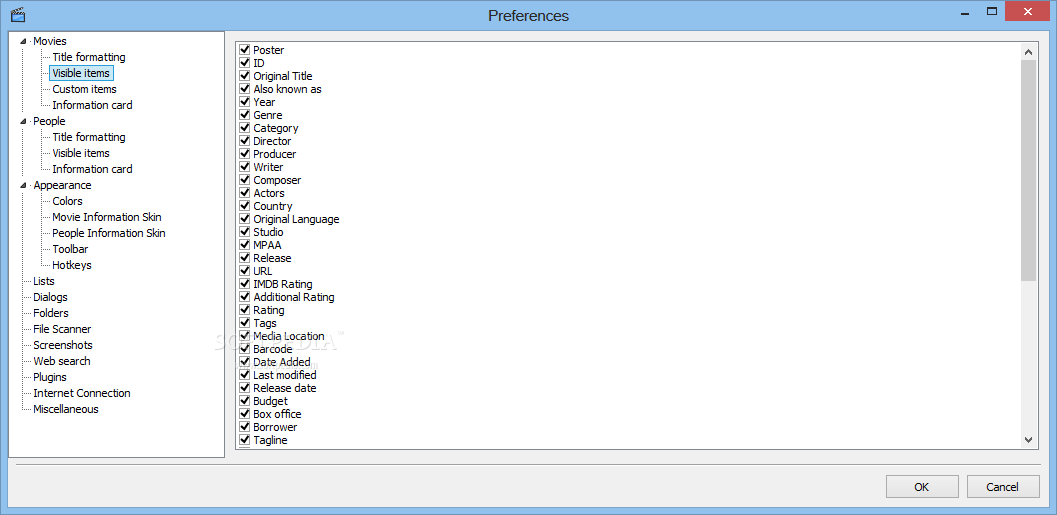
Task: Close the Preferences window
Action: coord(1028,11)
